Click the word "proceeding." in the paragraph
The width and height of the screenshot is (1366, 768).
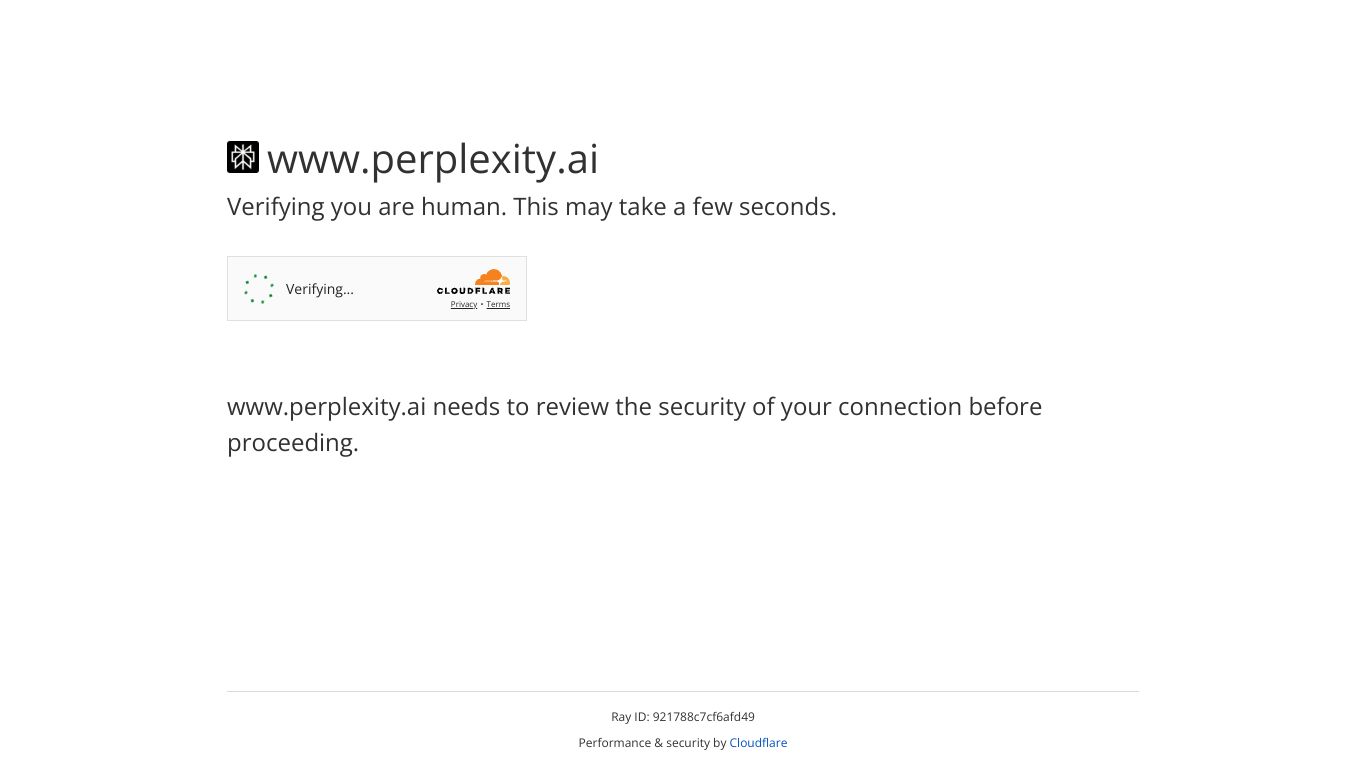pos(293,443)
